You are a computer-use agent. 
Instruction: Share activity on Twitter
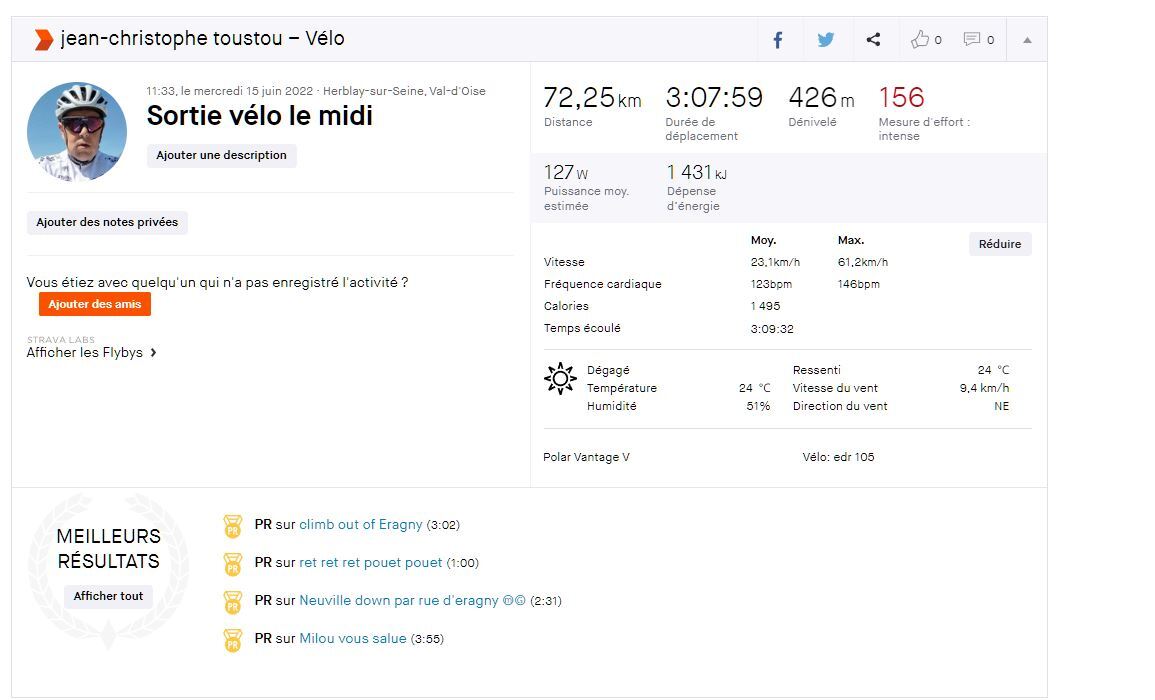click(825, 40)
